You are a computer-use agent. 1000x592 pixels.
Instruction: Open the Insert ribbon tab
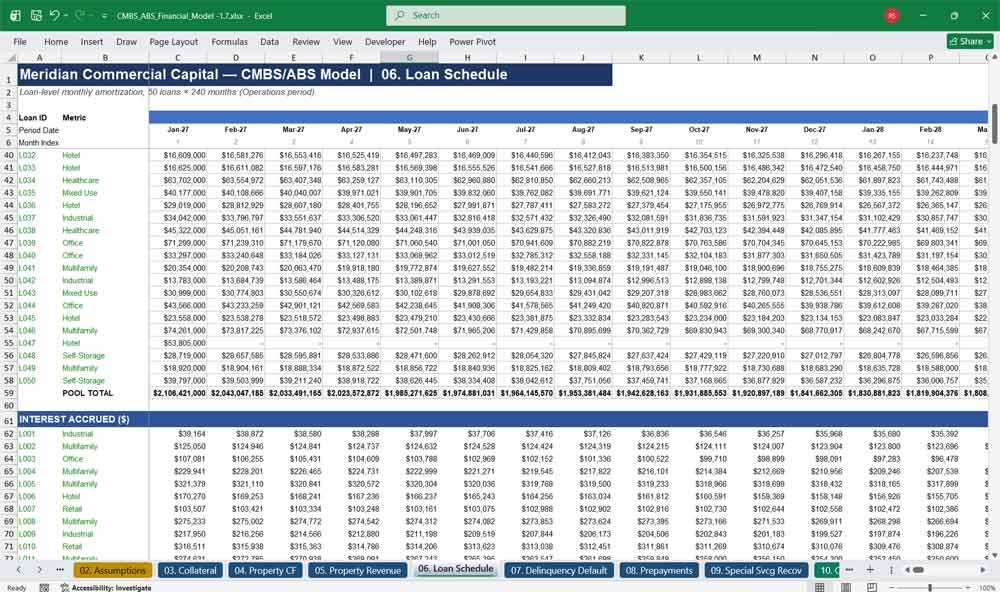click(x=92, y=41)
